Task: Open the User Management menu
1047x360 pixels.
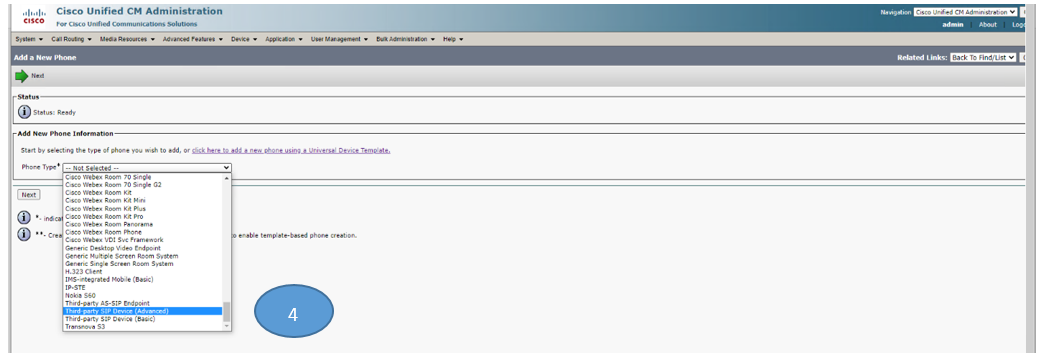Action: 339,39
